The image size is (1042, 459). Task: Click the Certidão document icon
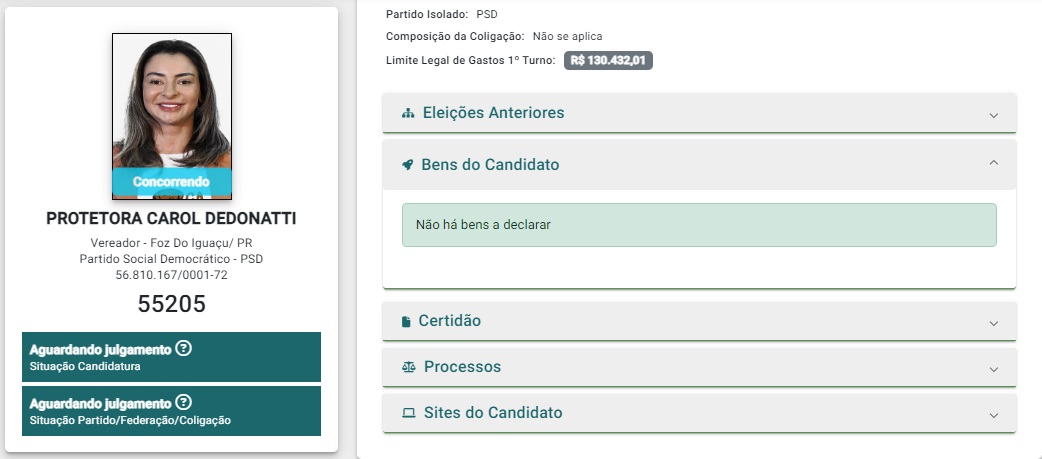pos(406,321)
